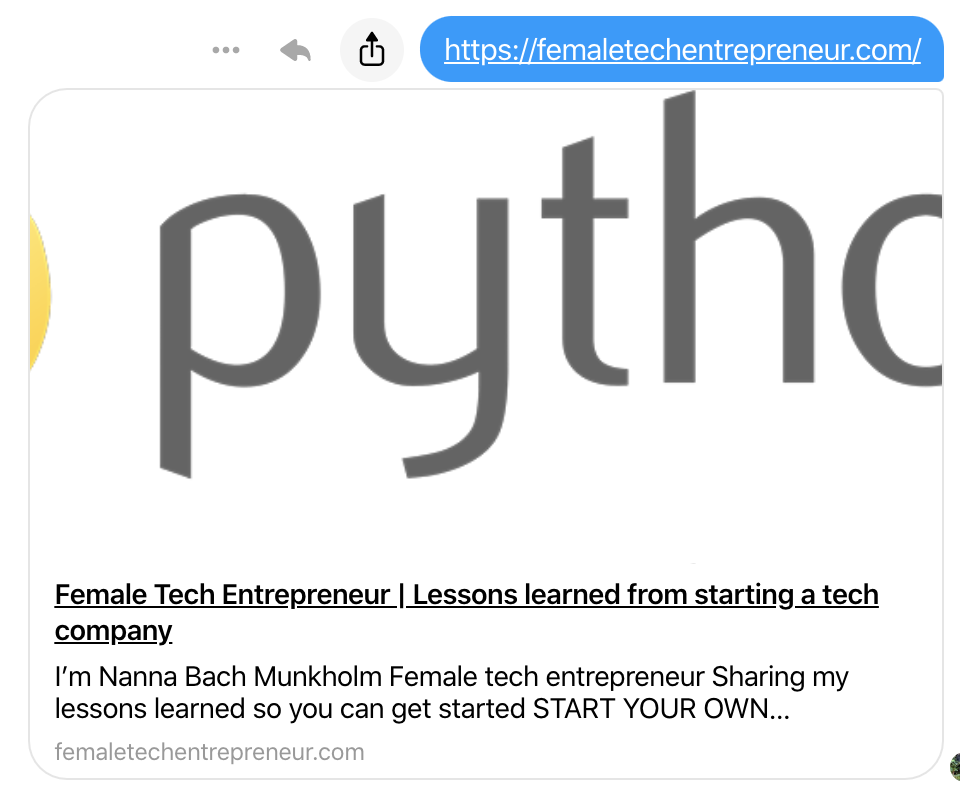
Task: Open the python logo preview image
Action: pyautogui.click(x=486, y=326)
